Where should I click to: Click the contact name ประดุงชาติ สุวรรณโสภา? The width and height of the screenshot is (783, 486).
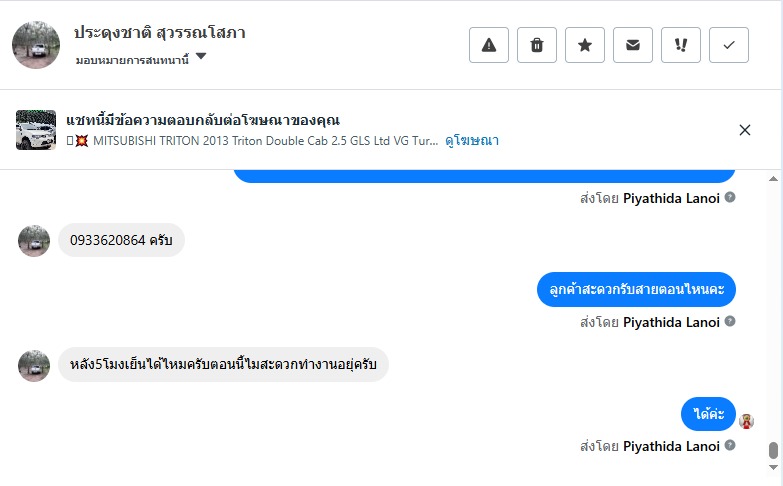coord(160,33)
